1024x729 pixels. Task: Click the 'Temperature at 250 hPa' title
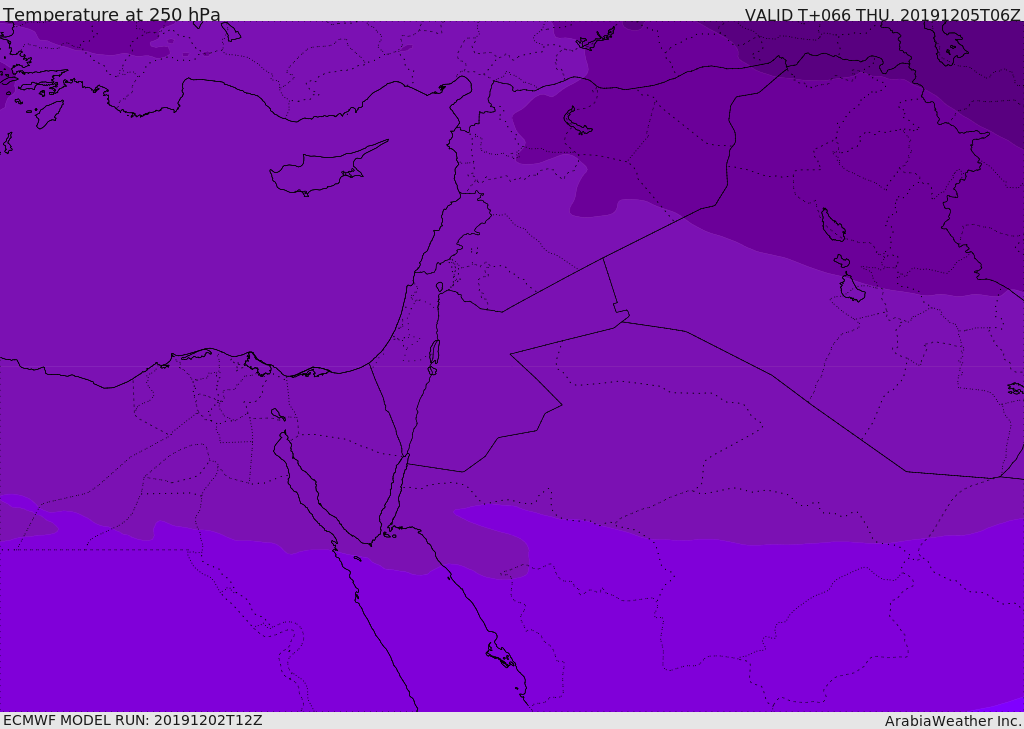pyautogui.click(x=112, y=14)
